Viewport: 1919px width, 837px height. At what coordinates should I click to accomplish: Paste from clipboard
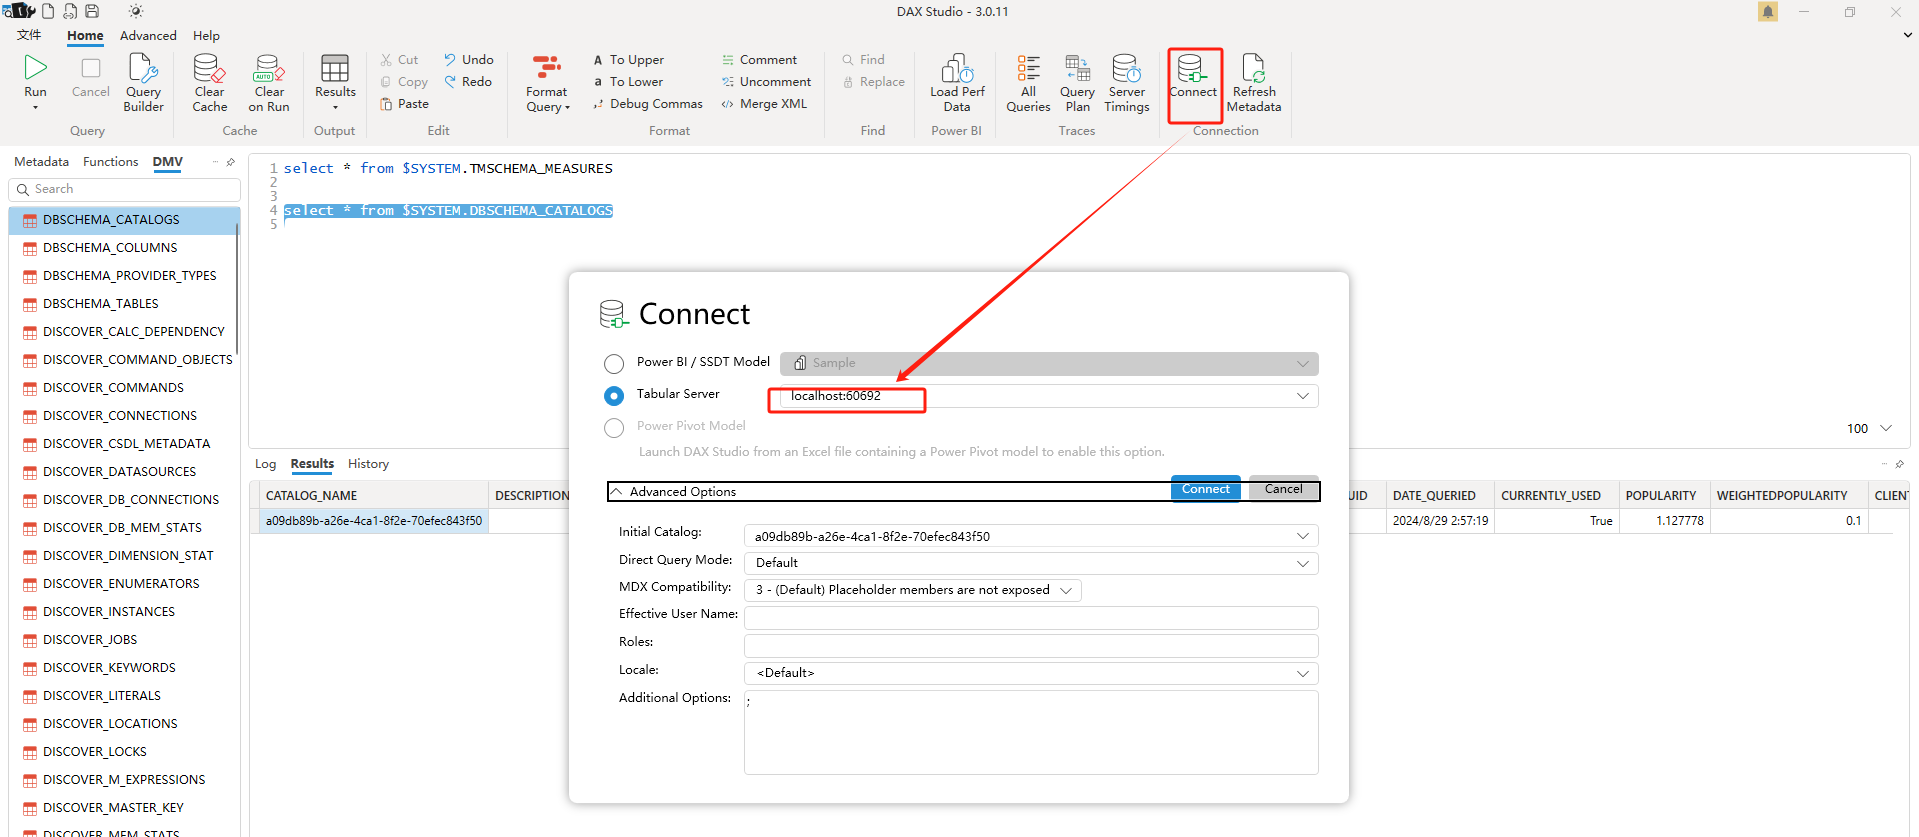click(405, 104)
